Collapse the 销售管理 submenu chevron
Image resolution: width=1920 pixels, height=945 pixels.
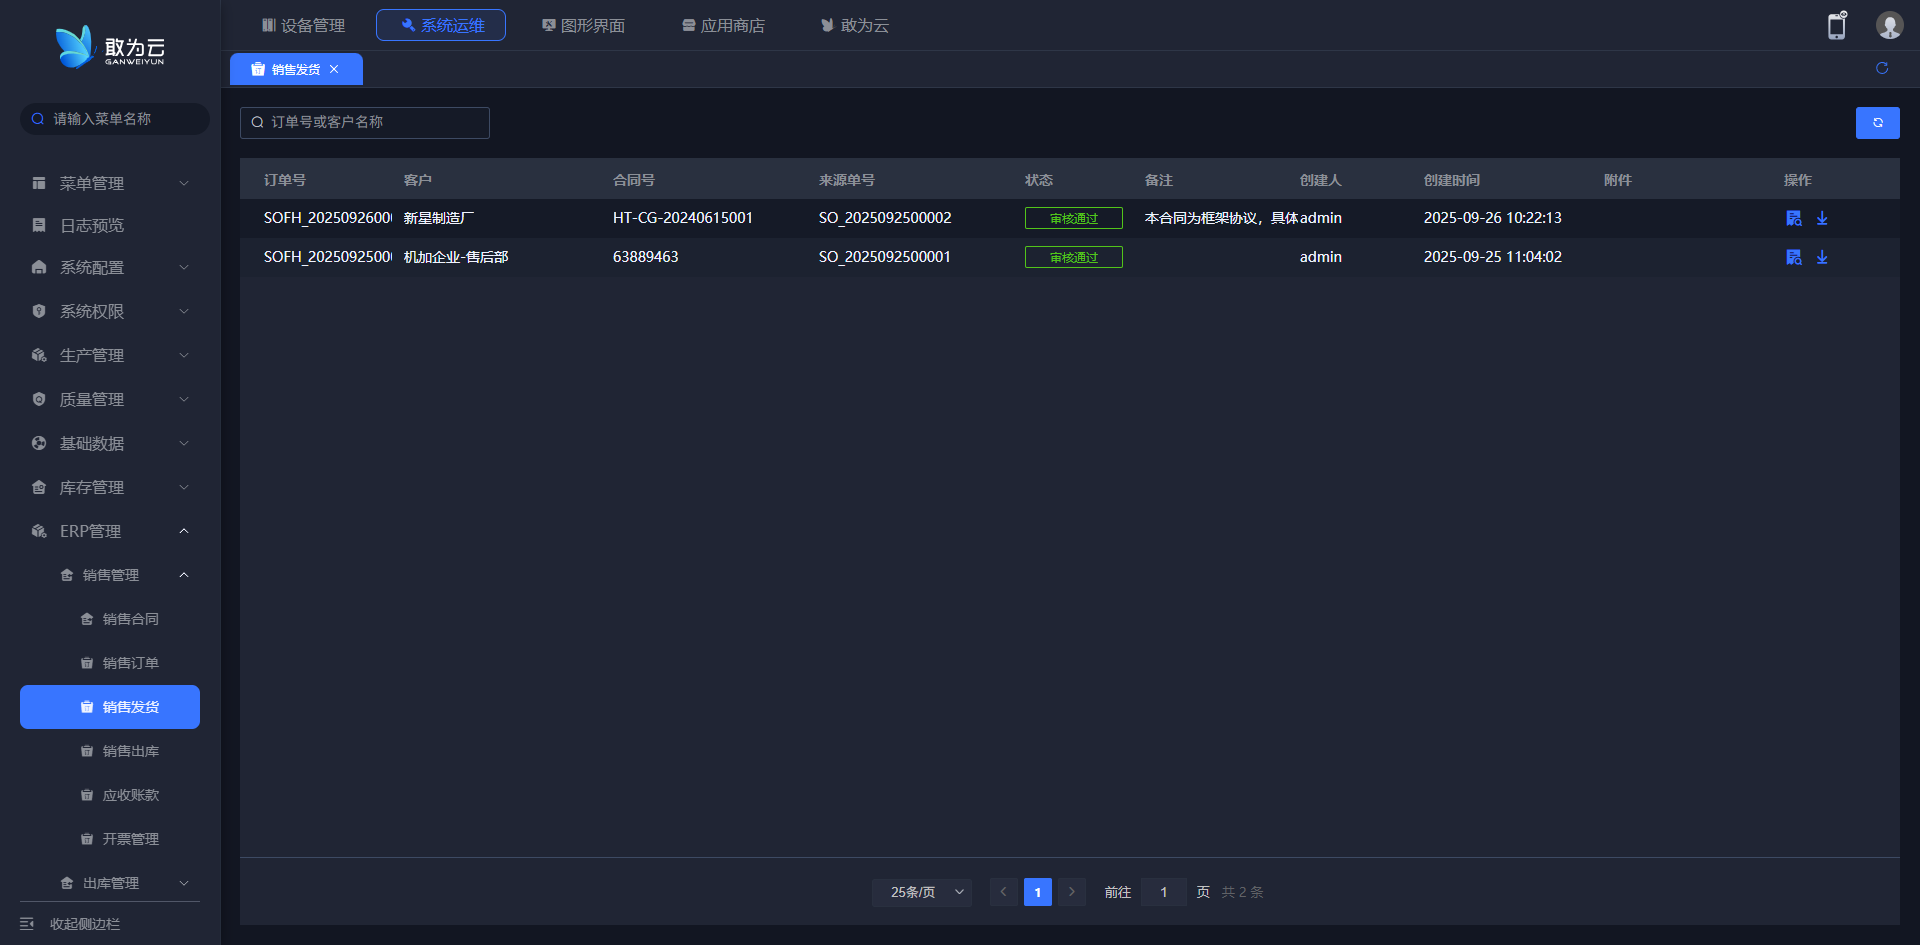coord(184,575)
